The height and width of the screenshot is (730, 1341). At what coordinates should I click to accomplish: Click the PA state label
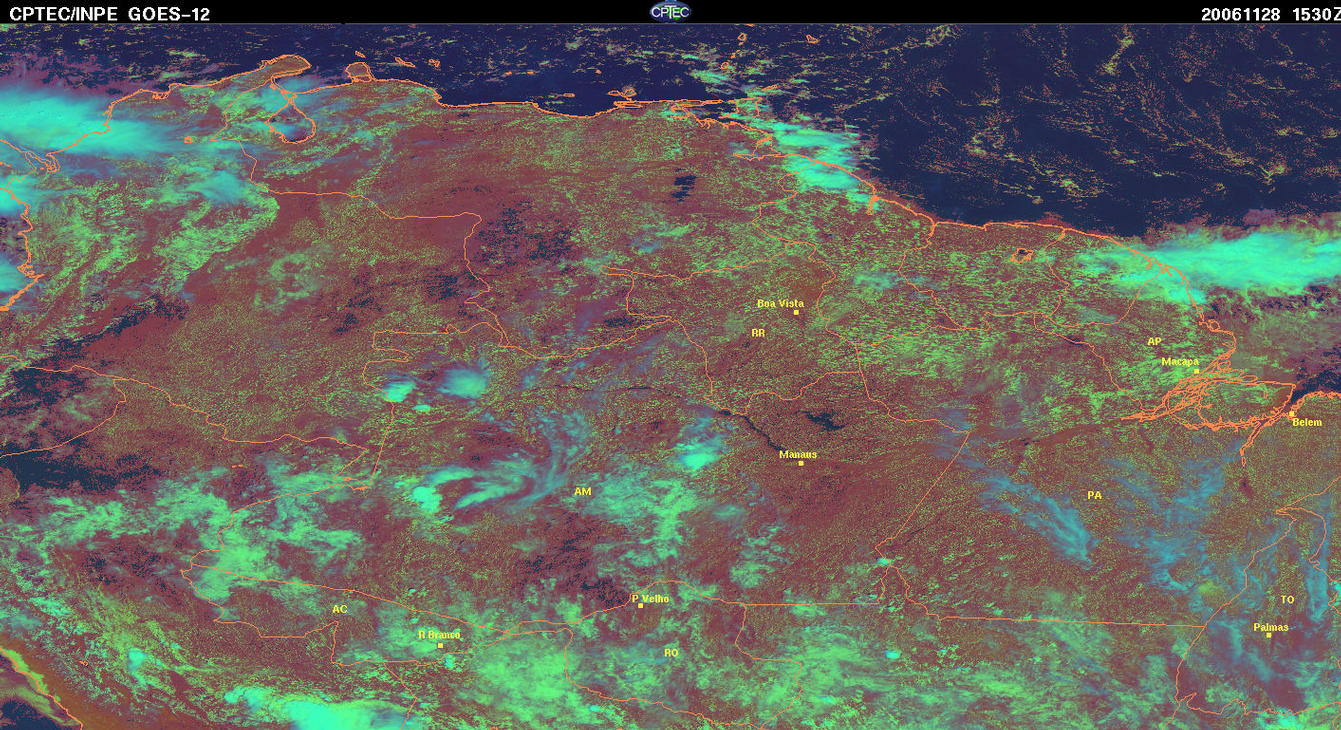pyautogui.click(x=1094, y=495)
